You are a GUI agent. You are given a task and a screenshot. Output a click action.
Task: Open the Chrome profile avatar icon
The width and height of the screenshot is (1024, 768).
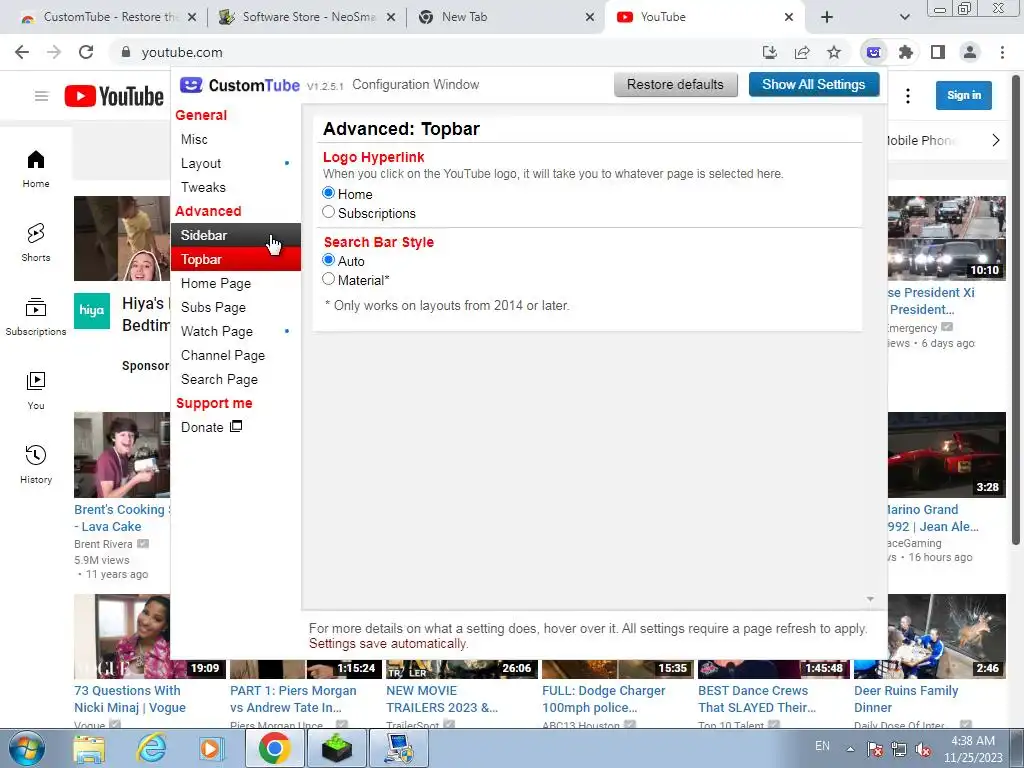point(970,52)
